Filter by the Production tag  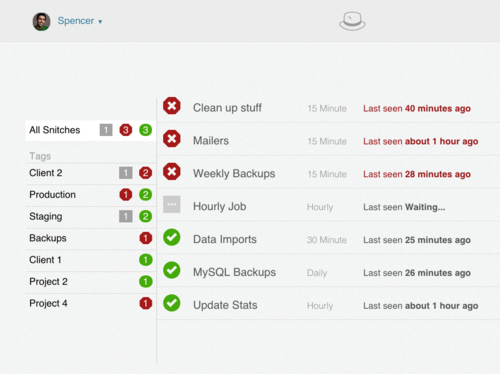coord(91,195)
